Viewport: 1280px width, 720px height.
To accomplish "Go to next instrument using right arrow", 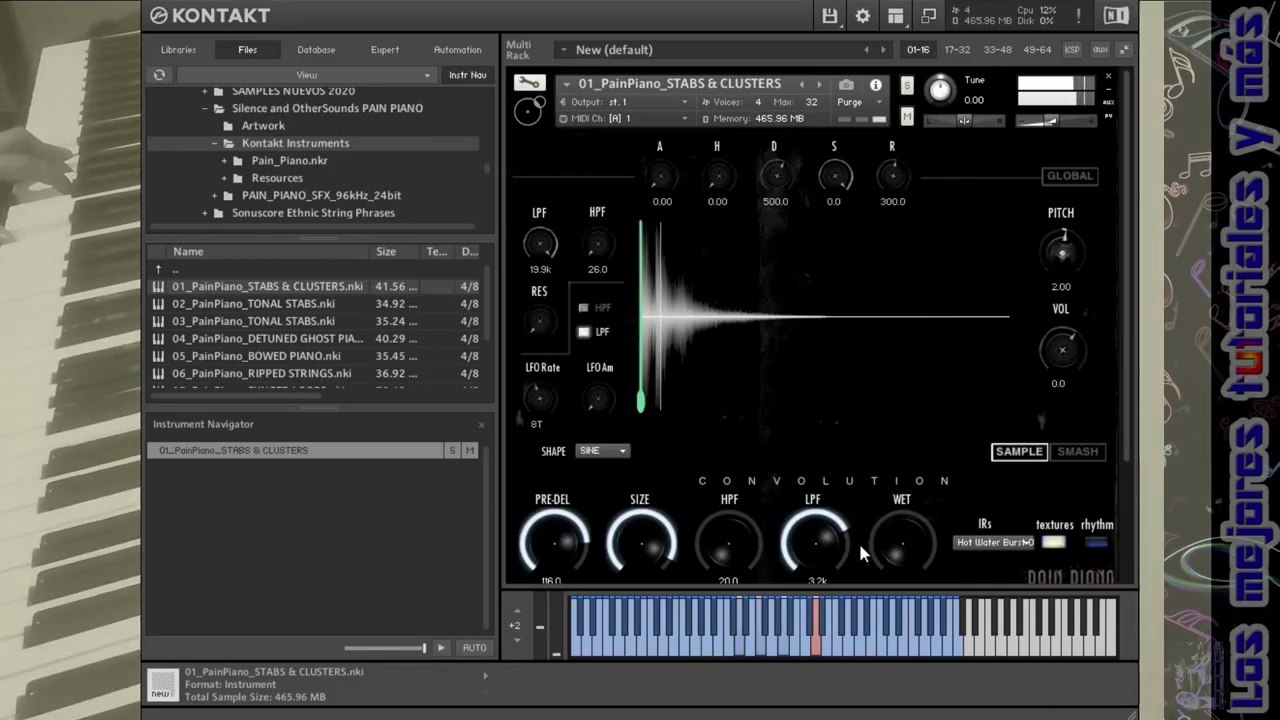I will pos(819,85).
